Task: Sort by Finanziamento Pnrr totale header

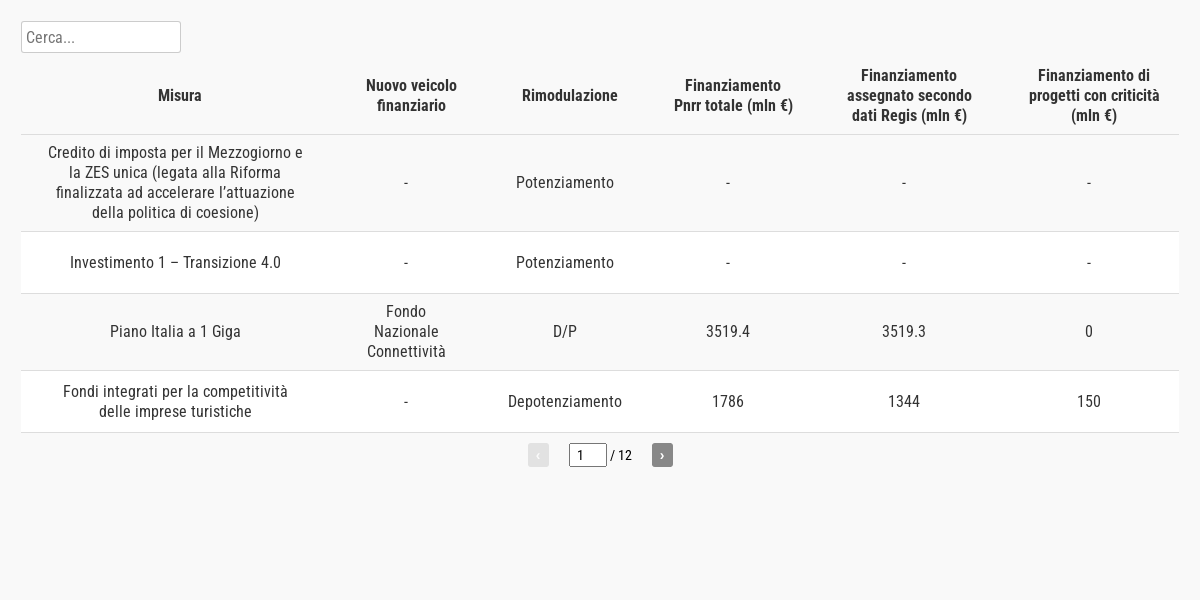Action: tap(733, 96)
